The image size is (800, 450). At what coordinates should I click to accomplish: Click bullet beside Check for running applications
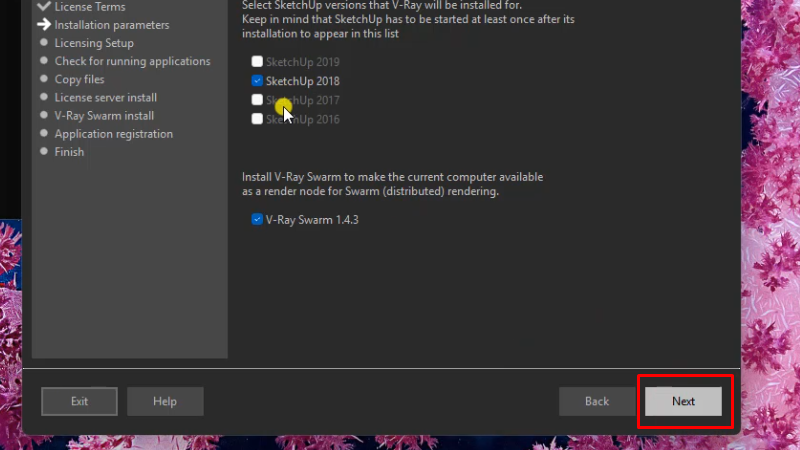(x=44, y=60)
